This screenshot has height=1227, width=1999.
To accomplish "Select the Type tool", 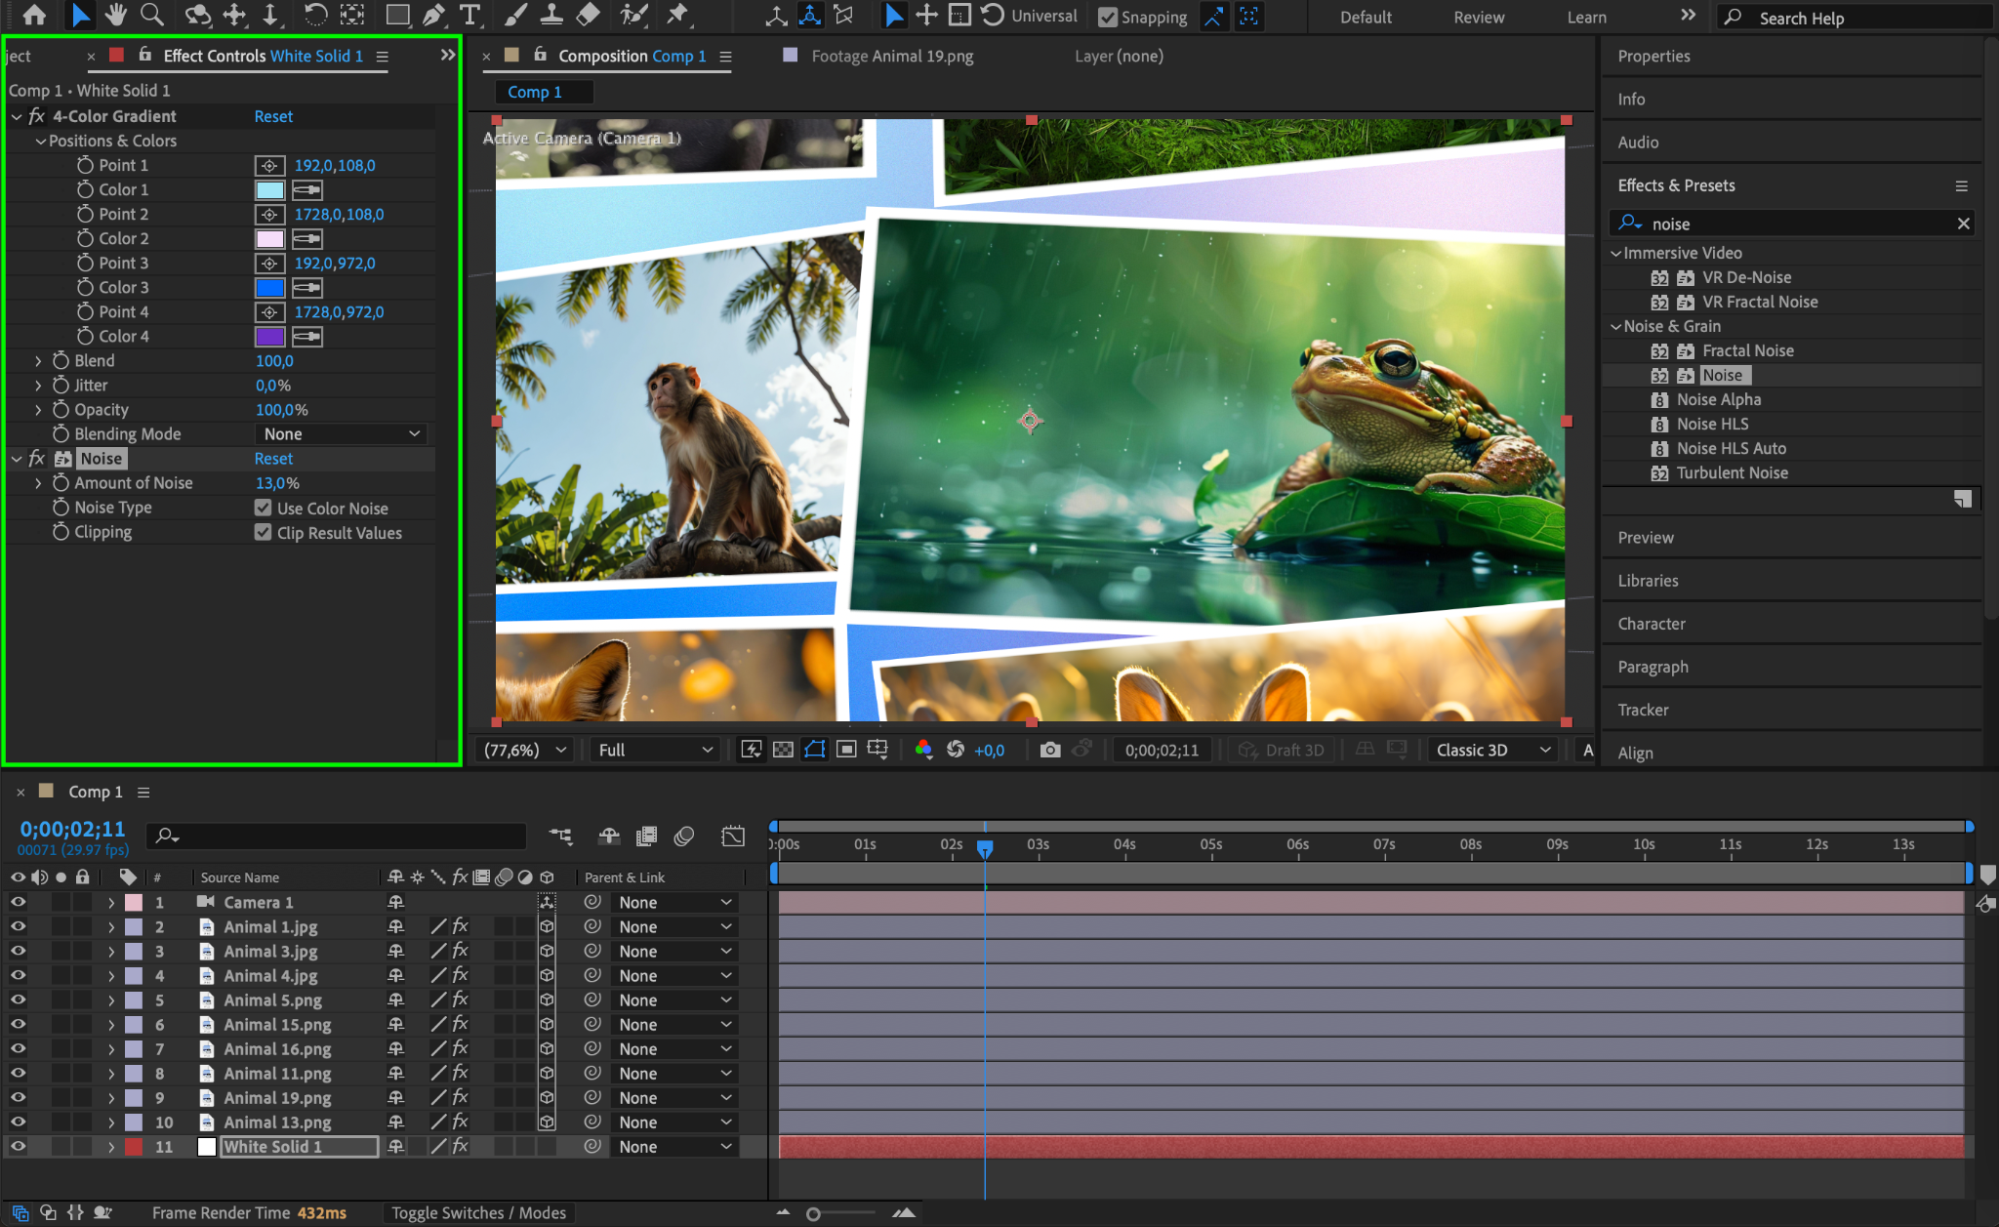I will coord(469,14).
